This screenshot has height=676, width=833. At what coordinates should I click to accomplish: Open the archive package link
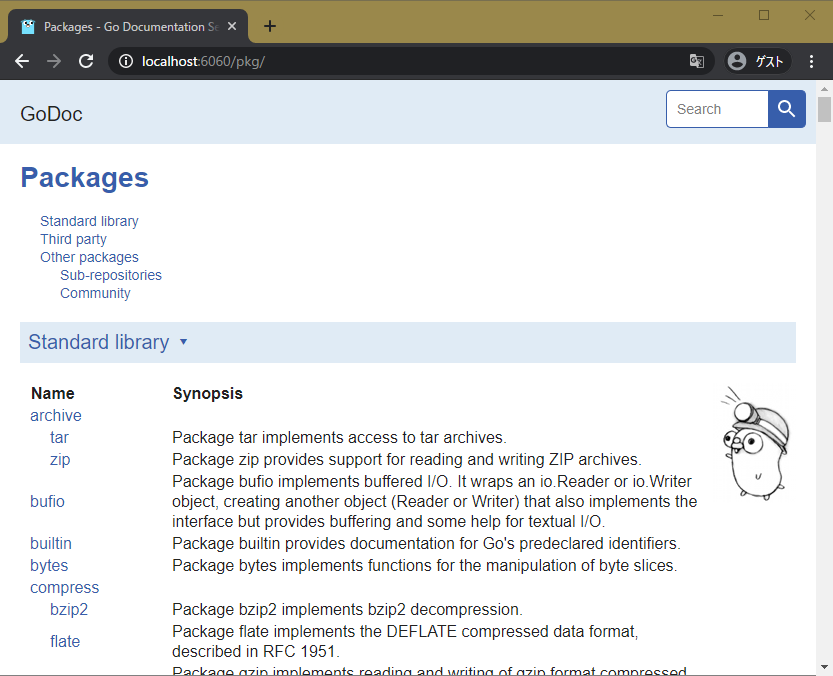[x=56, y=415]
